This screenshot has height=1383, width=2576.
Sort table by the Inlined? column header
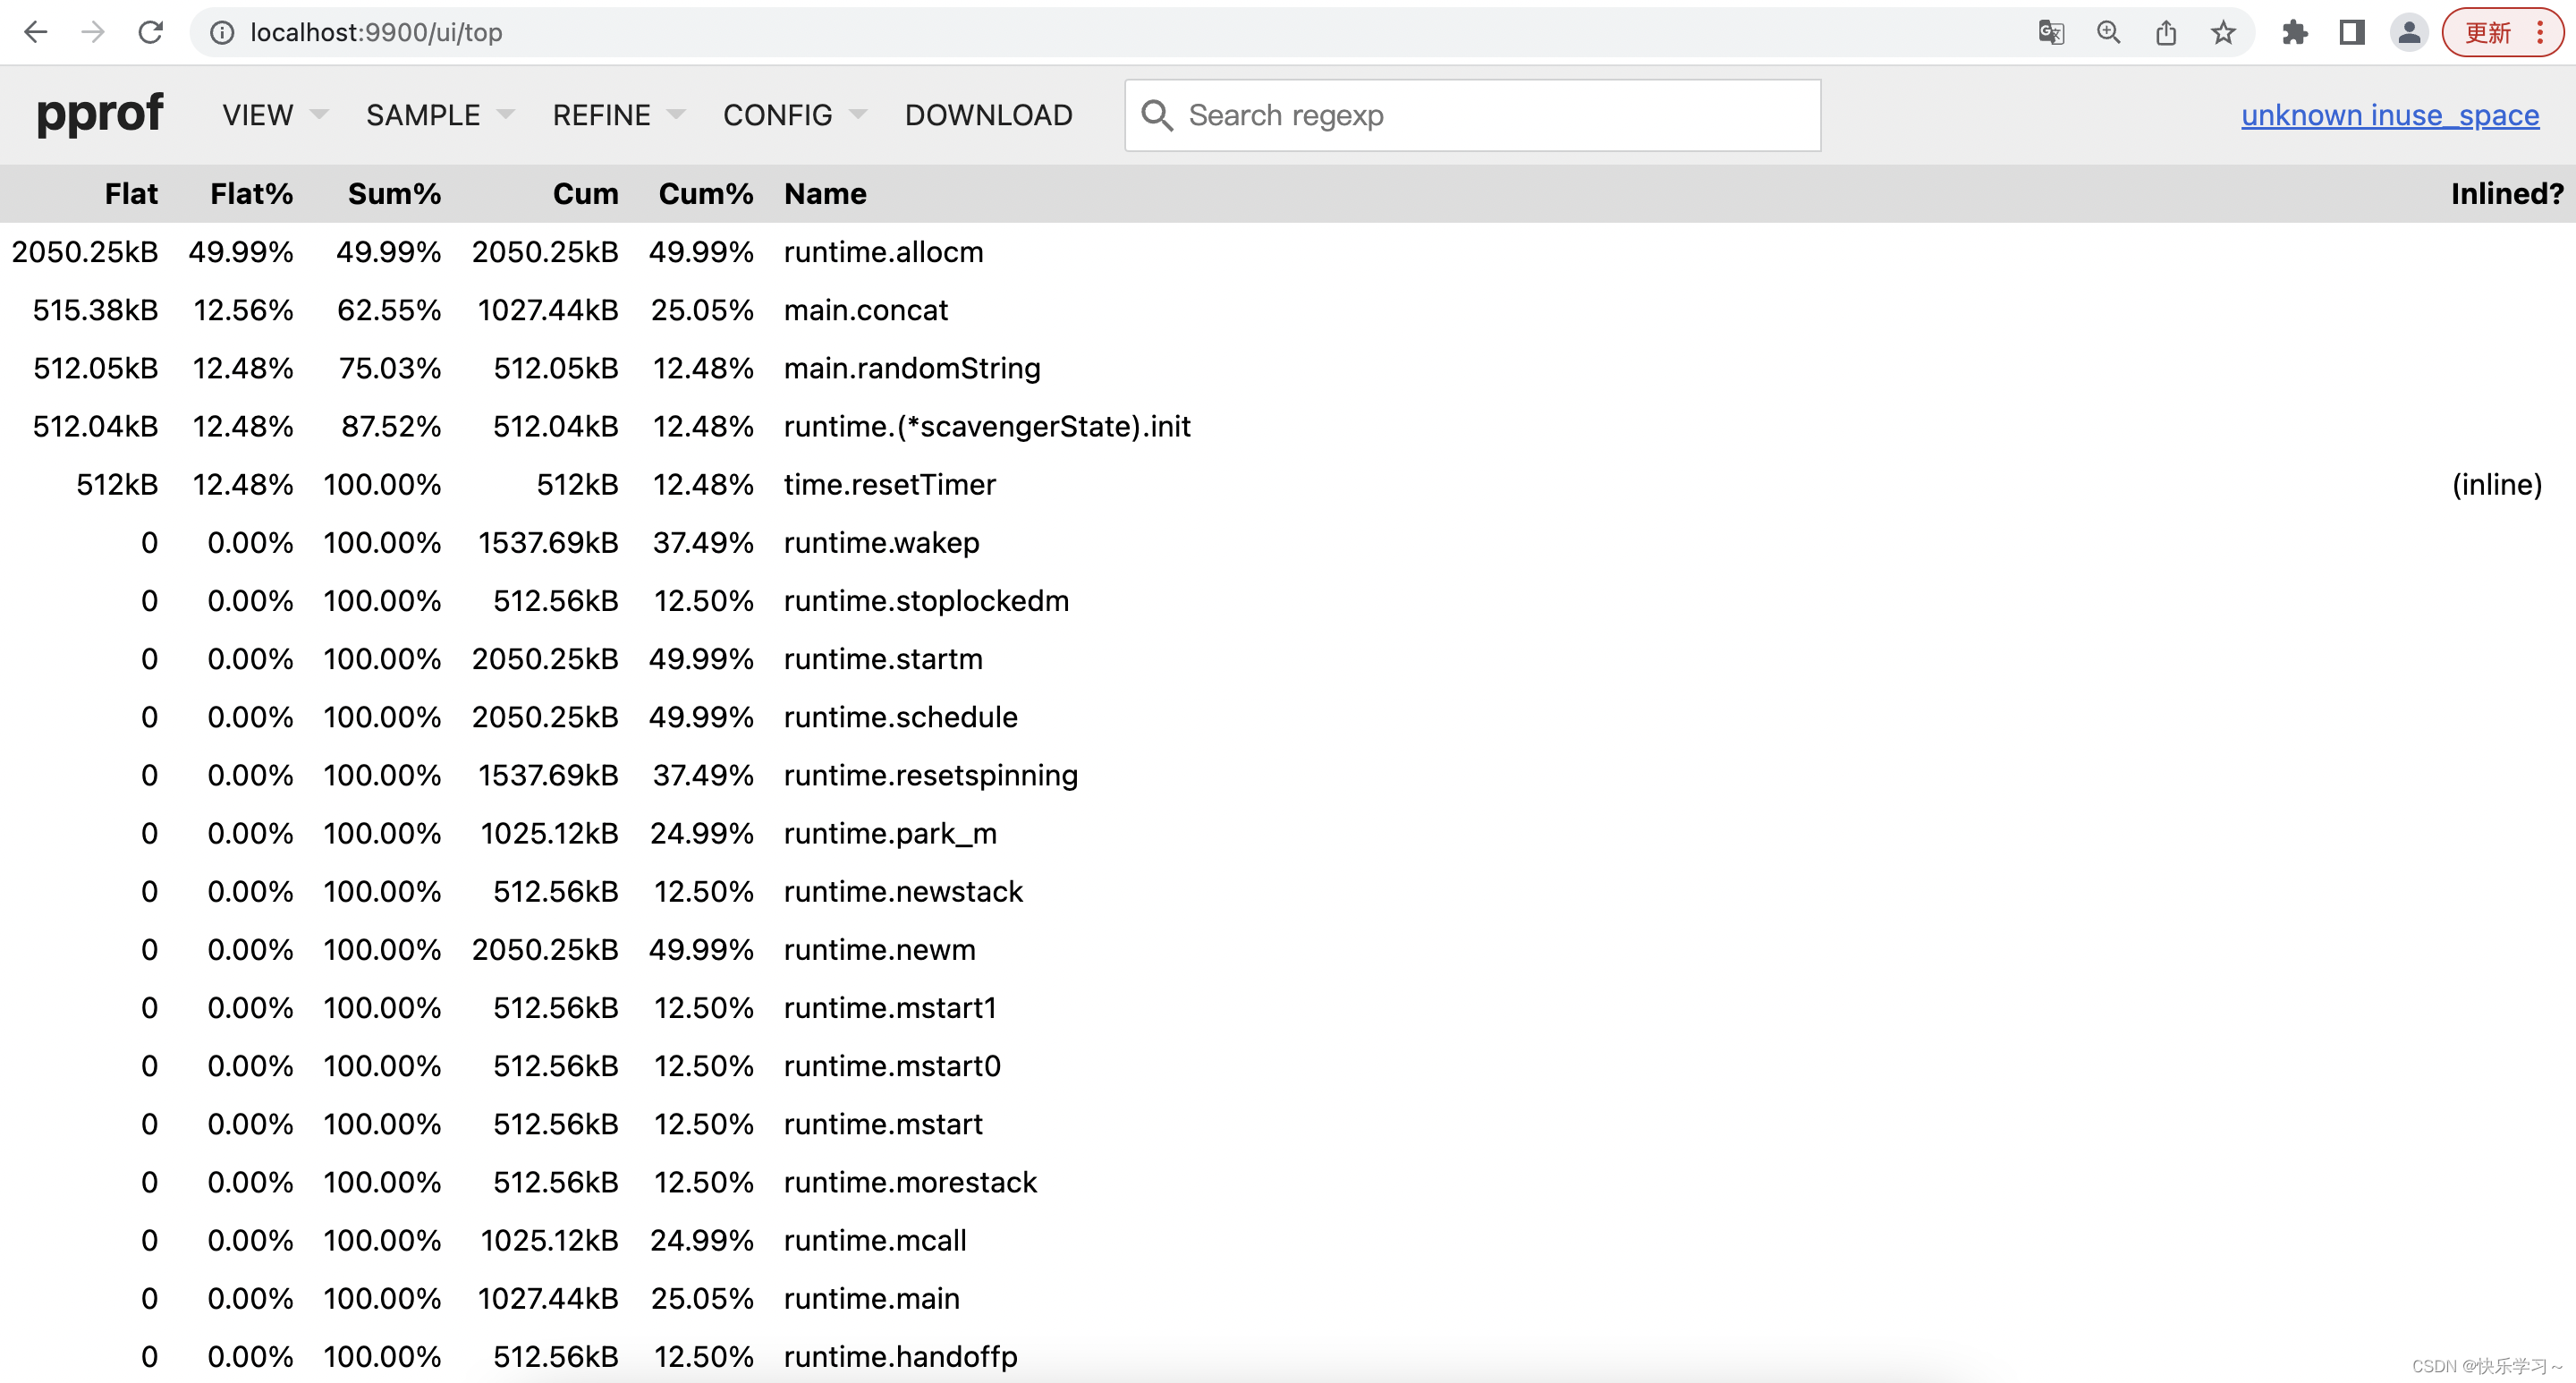(2506, 193)
